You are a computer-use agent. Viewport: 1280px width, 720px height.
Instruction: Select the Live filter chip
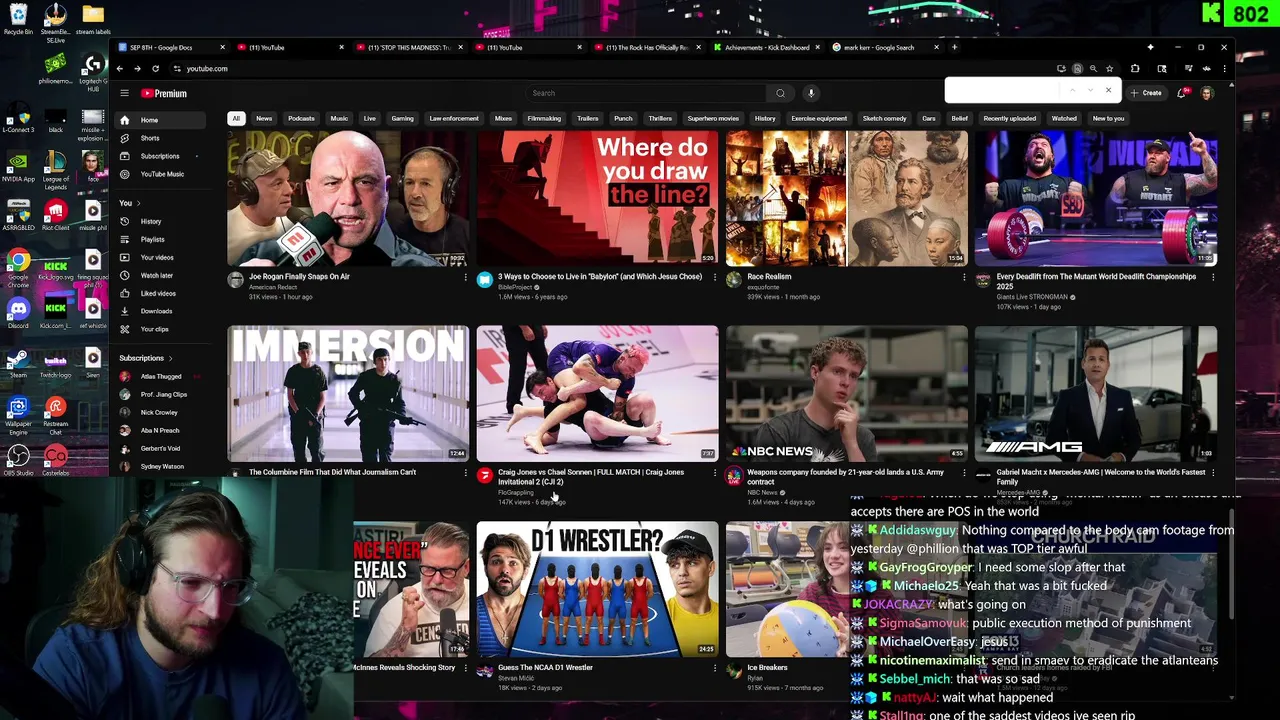pyautogui.click(x=370, y=118)
